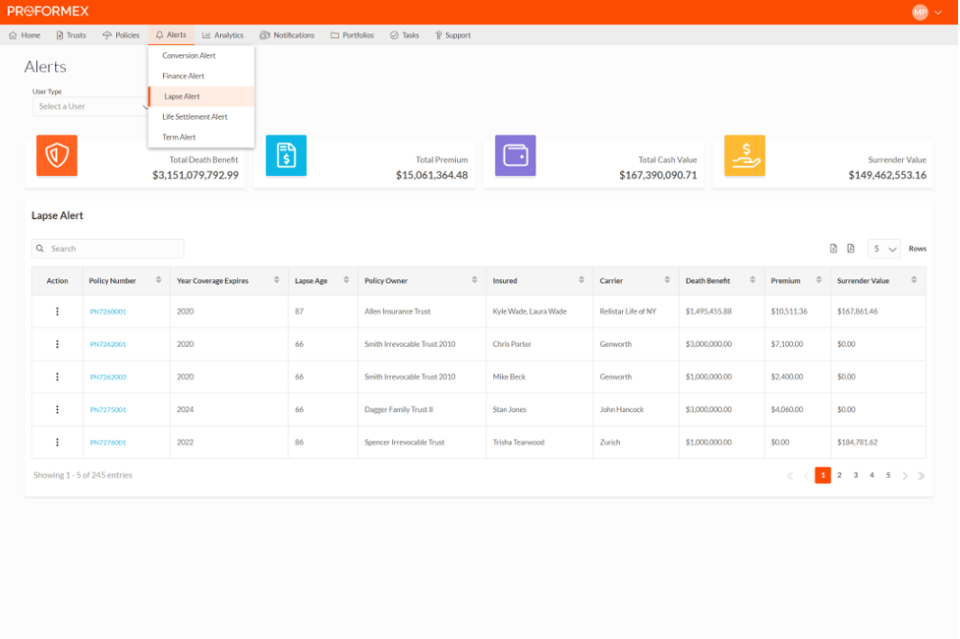The width and height of the screenshot is (960, 639).
Task: Sort by Premium column
Action: (x=819, y=280)
